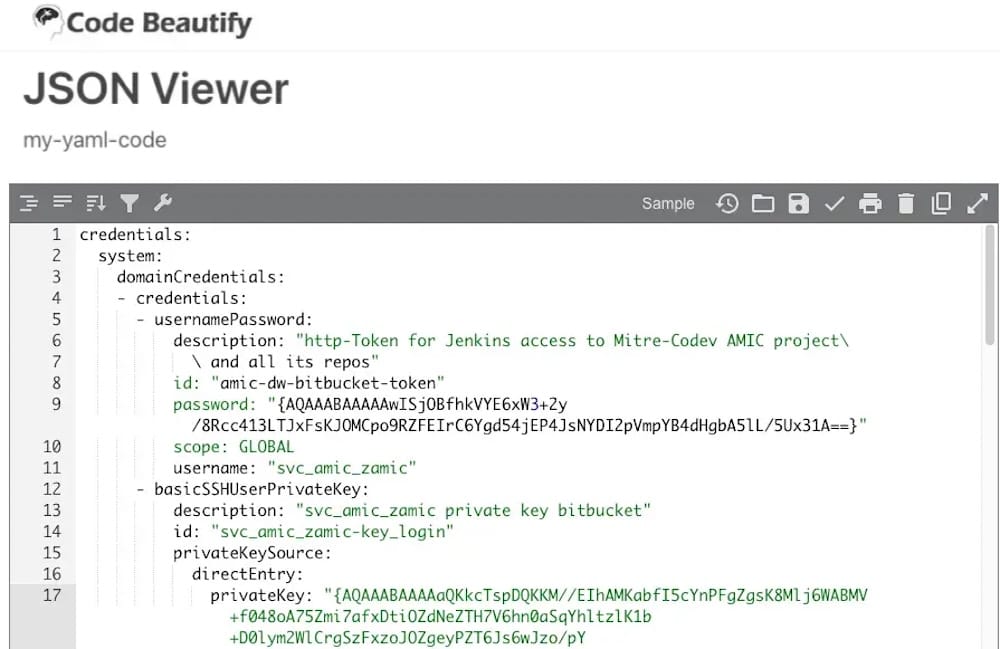Image resolution: width=1000 pixels, height=649 pixels.
Task: Save the code with the disk icon
Action: pos(798,203)
